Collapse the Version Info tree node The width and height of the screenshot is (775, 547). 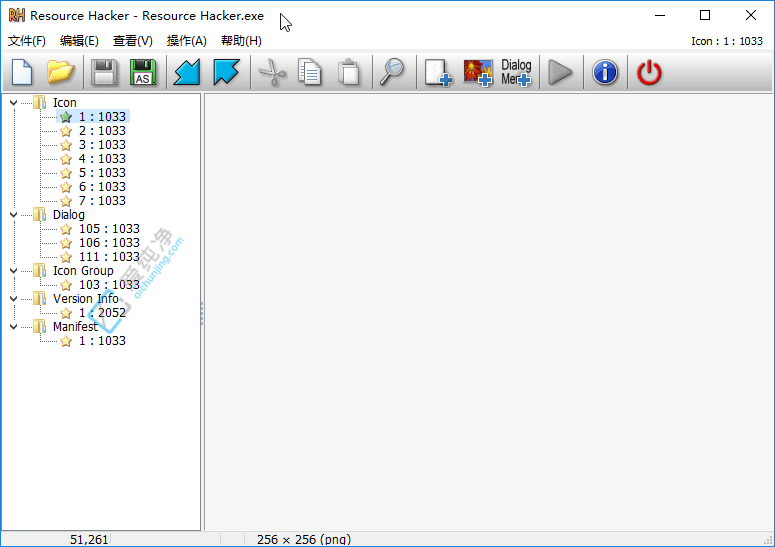pos(13,299)
